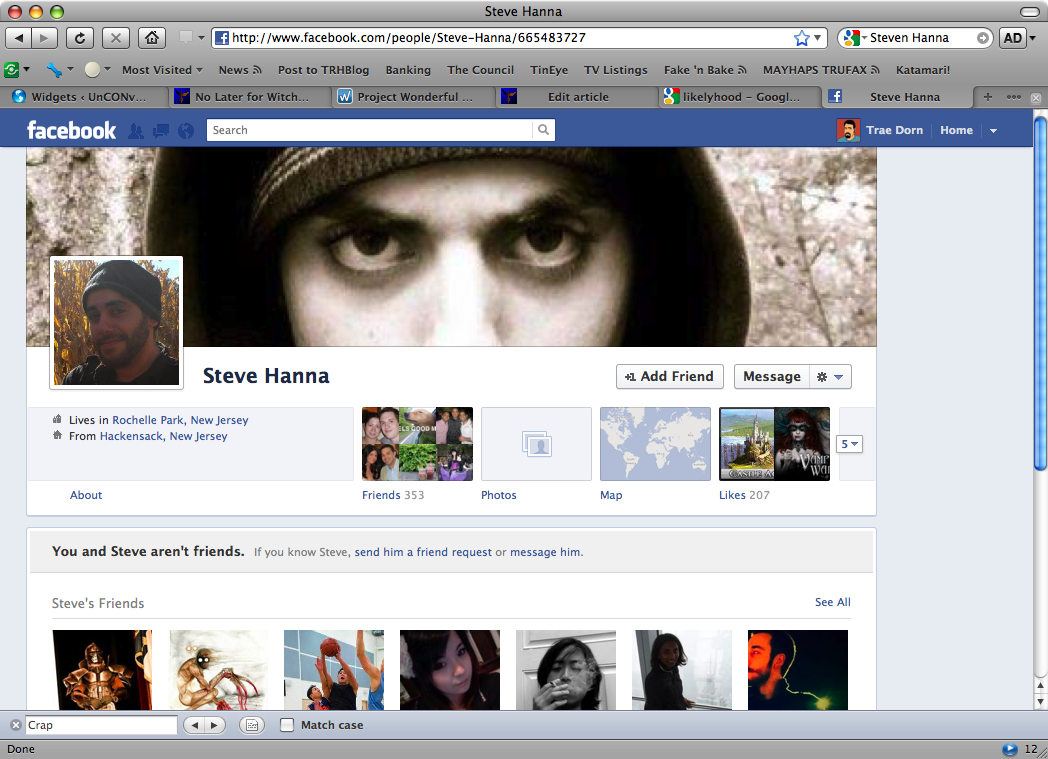Switch to the Edit article tab
Screen dimensions: 1048x759
577,97
